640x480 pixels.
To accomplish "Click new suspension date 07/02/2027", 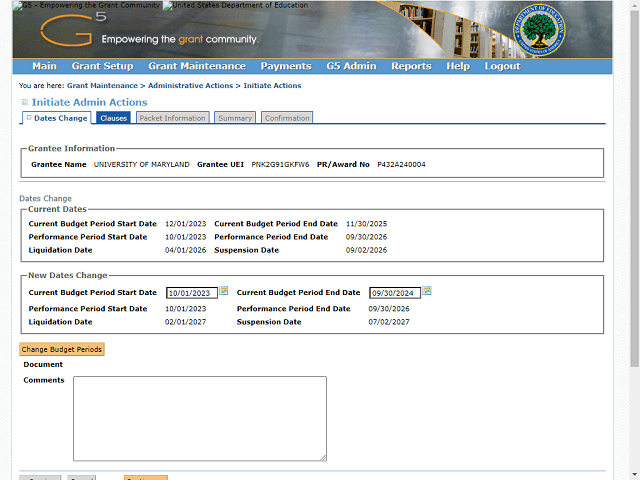I will (x=389, y=322).
